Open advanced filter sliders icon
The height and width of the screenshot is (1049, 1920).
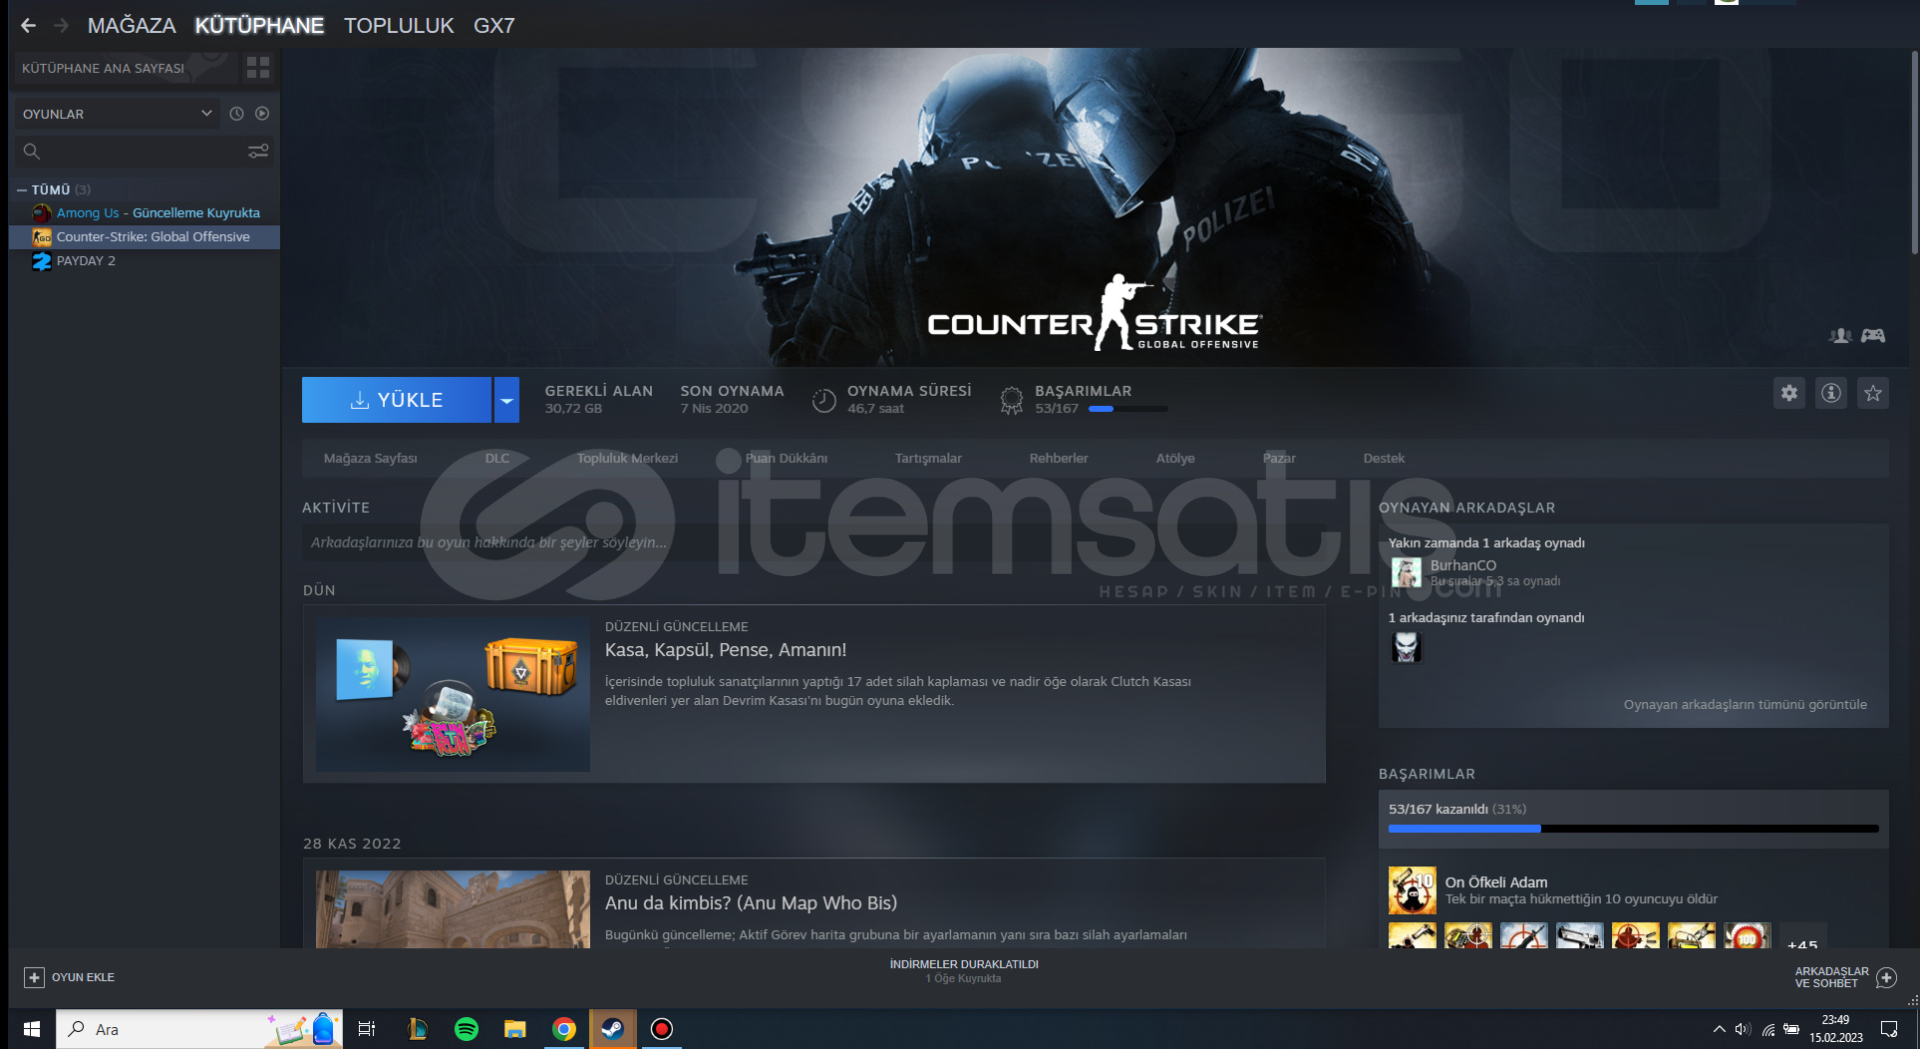pyautogui.click(x=258, y=151)
